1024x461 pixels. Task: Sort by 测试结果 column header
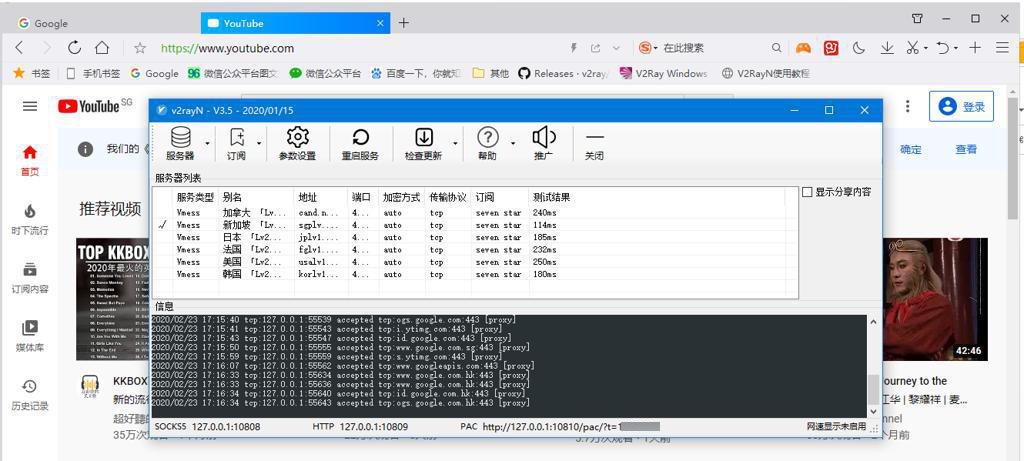[x=552, y=197]
